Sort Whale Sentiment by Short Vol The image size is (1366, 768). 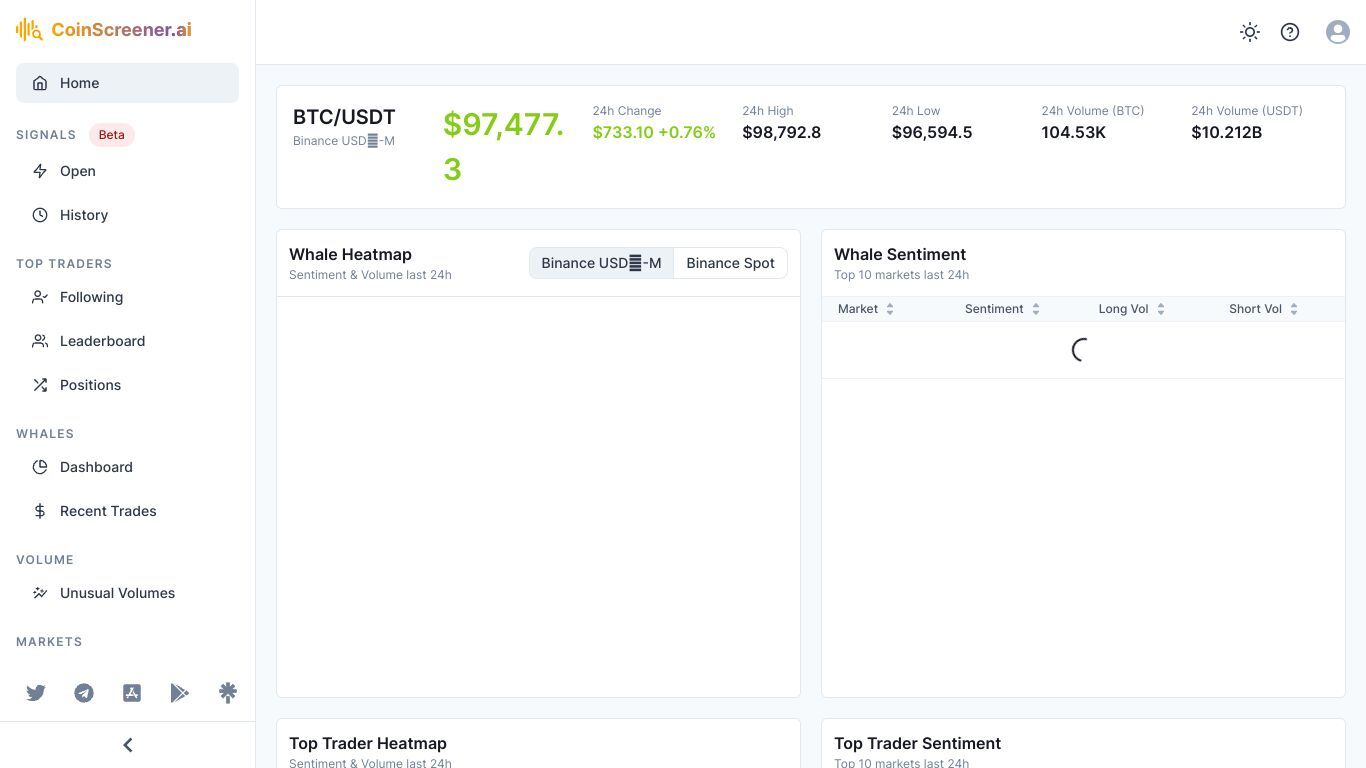click(x=1263, y=309)
